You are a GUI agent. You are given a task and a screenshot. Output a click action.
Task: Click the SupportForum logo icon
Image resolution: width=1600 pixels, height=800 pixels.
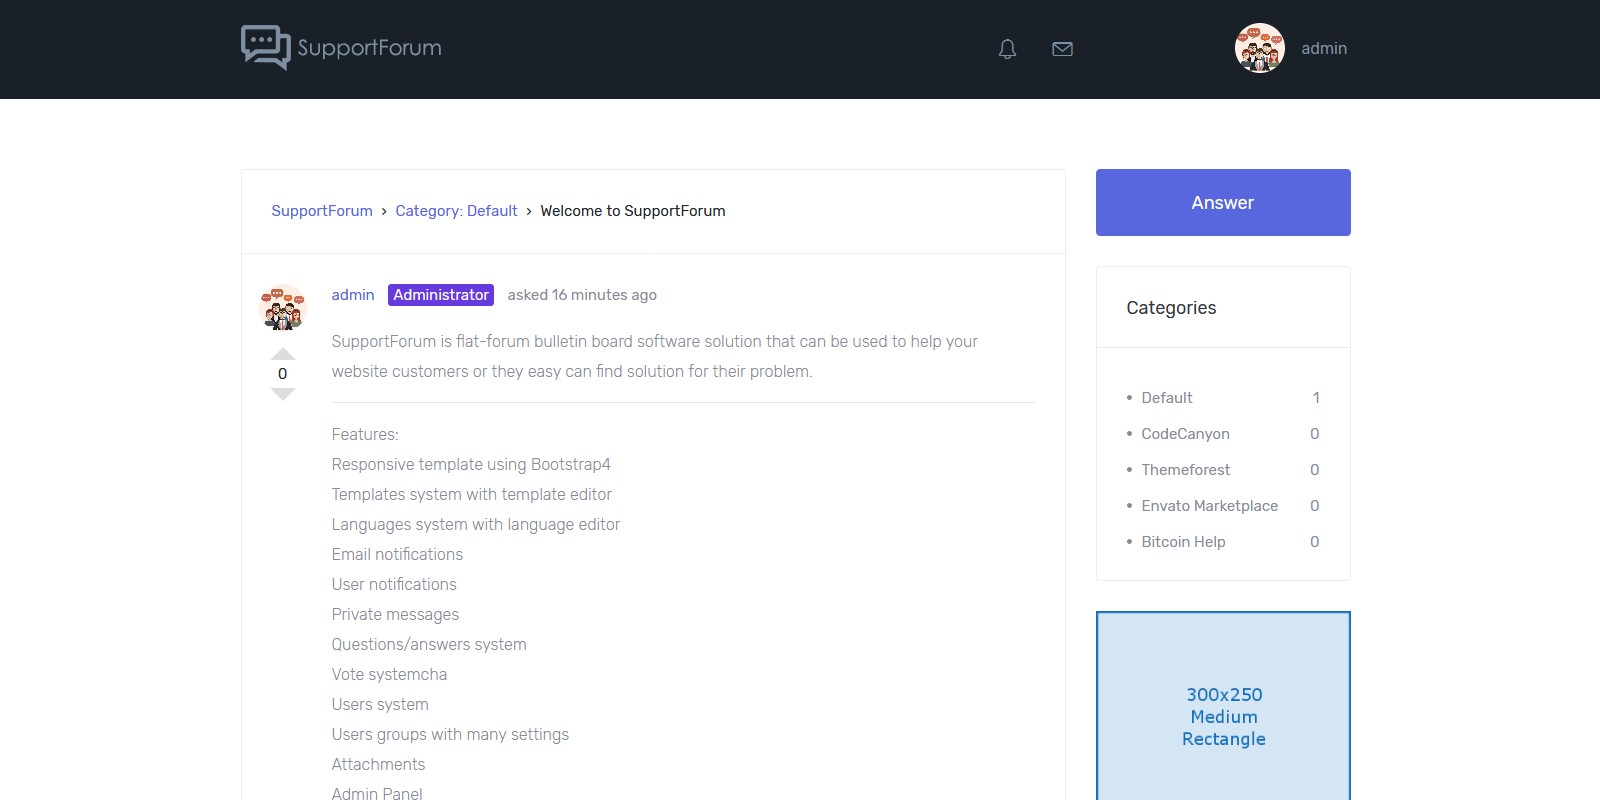click(x=265, y=47)
